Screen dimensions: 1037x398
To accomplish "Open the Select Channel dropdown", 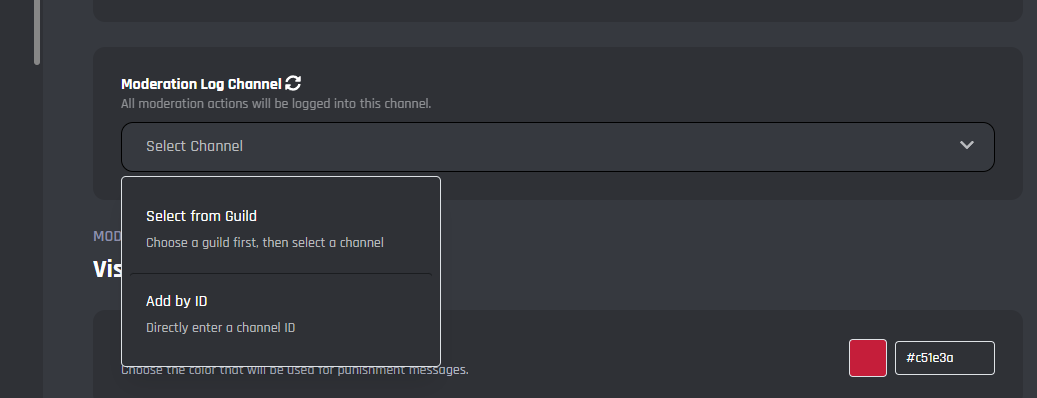I will tap(558, 147).
